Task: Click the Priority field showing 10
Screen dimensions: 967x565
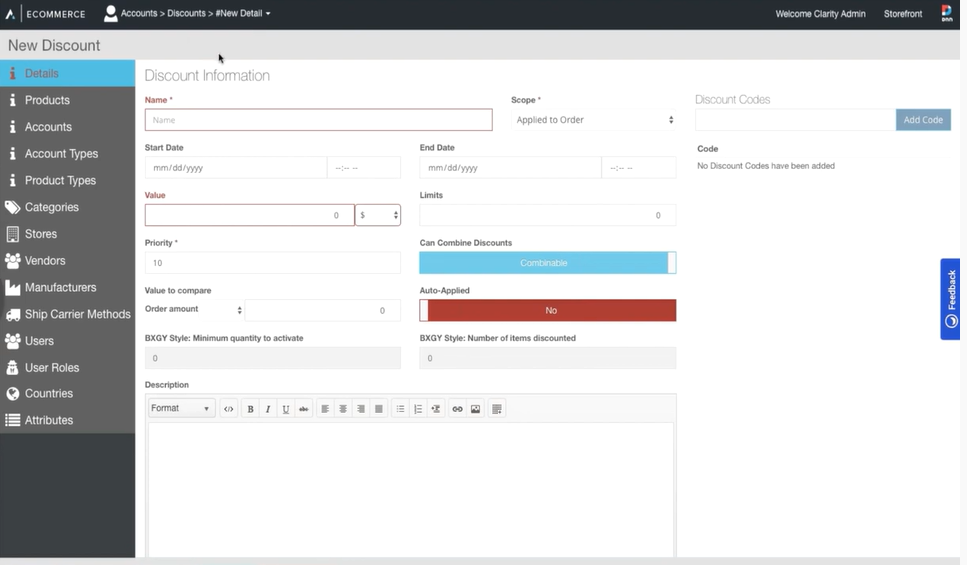Action: [x=273, y=263]
